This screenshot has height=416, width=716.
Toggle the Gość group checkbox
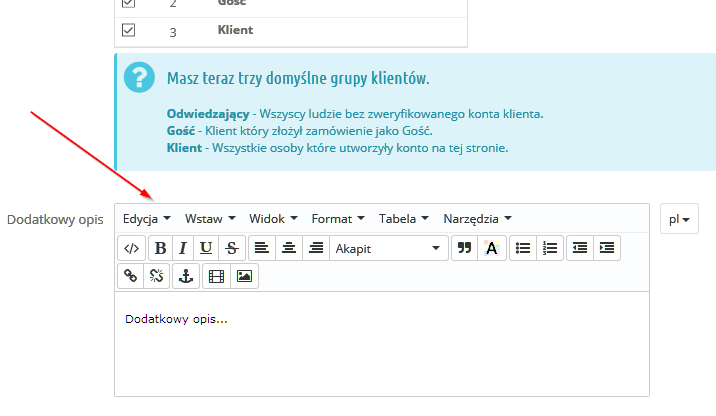point(128,4)
